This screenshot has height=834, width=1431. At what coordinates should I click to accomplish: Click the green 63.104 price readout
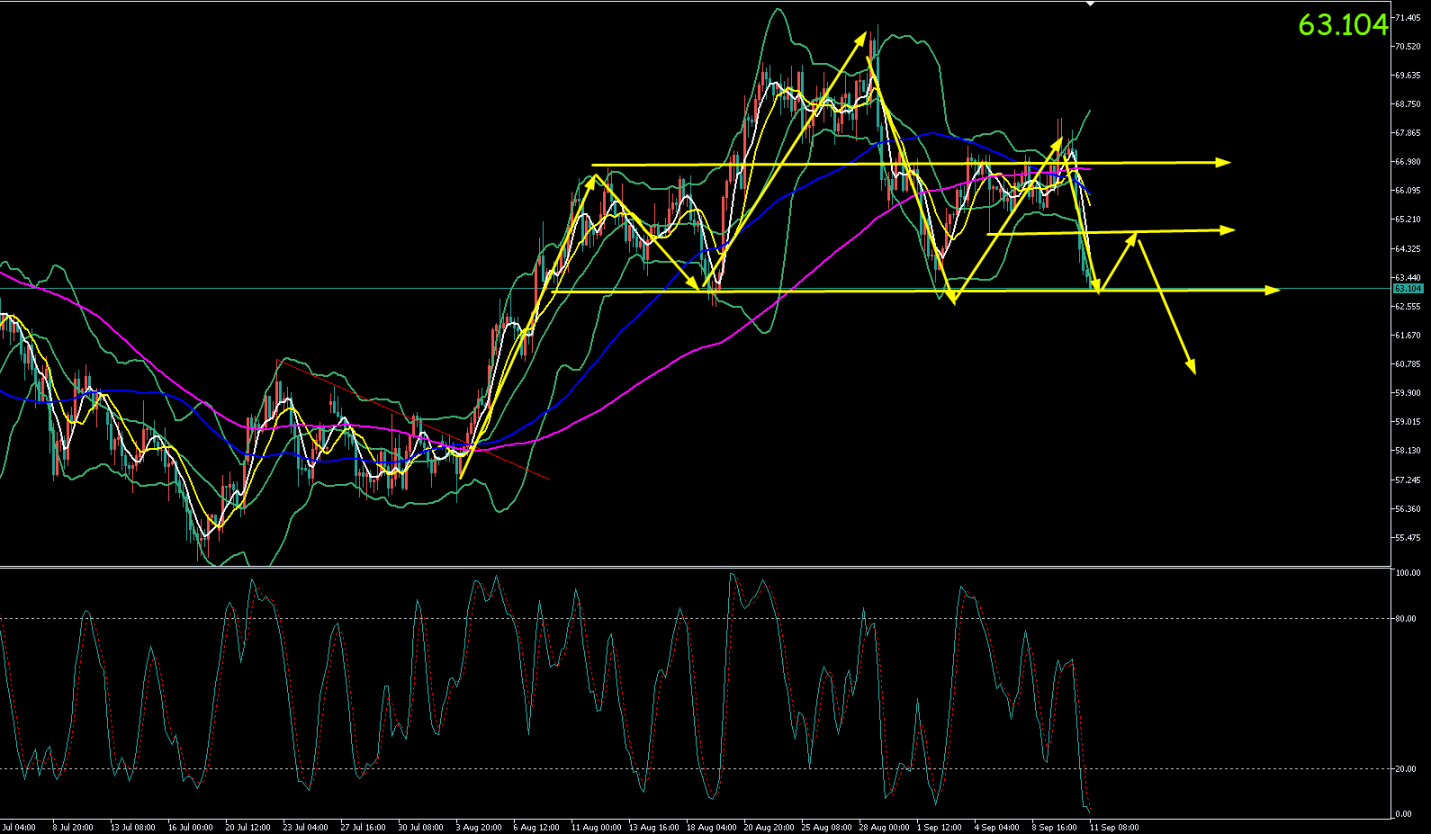click(1344, 25)
